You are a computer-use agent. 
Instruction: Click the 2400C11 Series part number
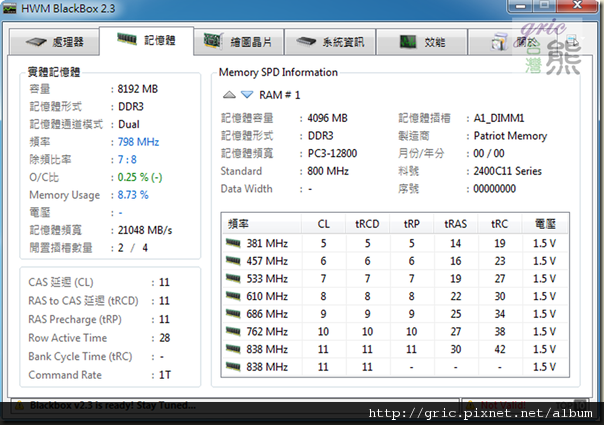click(x=507, y=171)
